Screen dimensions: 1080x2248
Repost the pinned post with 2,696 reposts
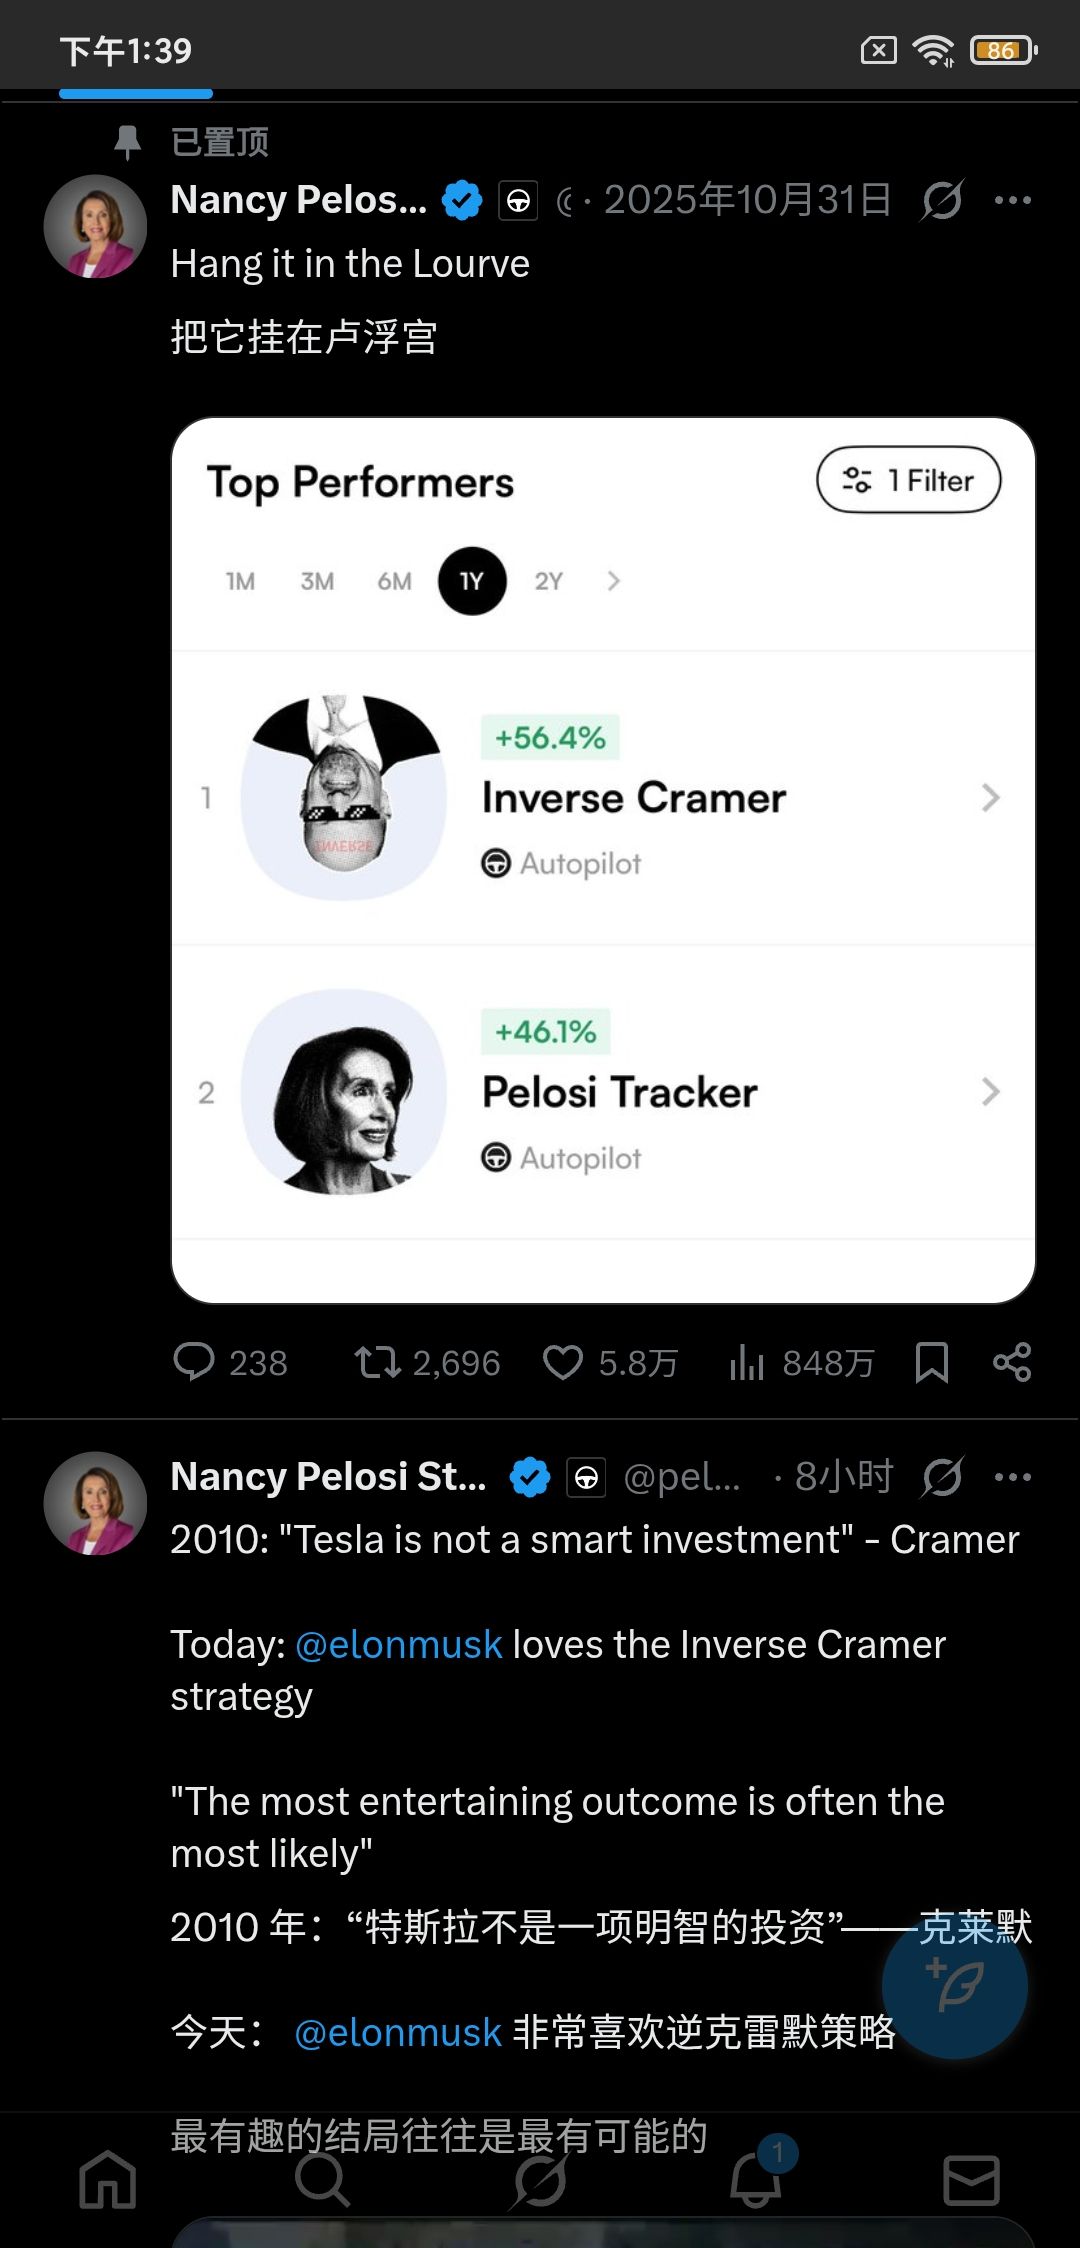click(x=378, y=1362)
